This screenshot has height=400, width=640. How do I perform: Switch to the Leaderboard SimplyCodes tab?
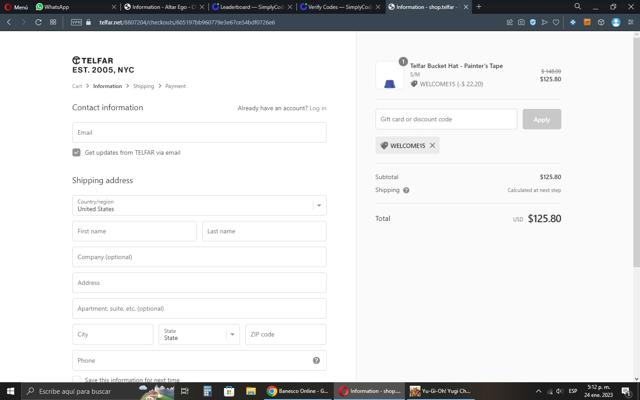point(252,7)
